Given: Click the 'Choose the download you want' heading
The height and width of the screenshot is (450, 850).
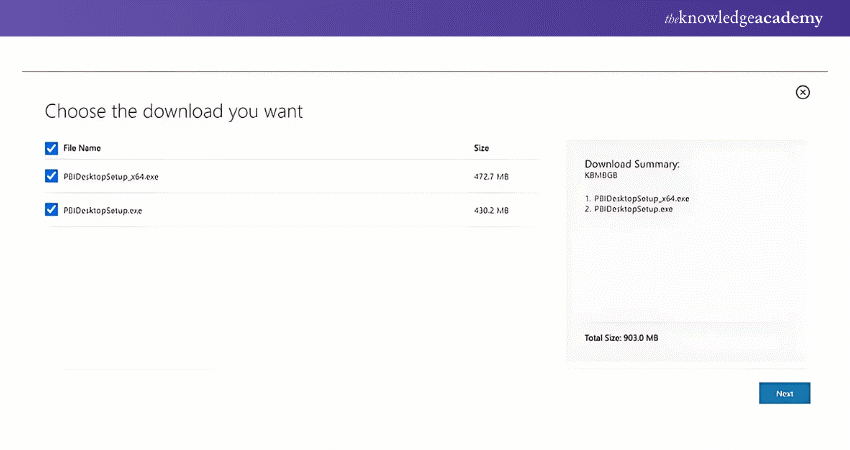Looking at the screenshot, I should pos(173,111).
